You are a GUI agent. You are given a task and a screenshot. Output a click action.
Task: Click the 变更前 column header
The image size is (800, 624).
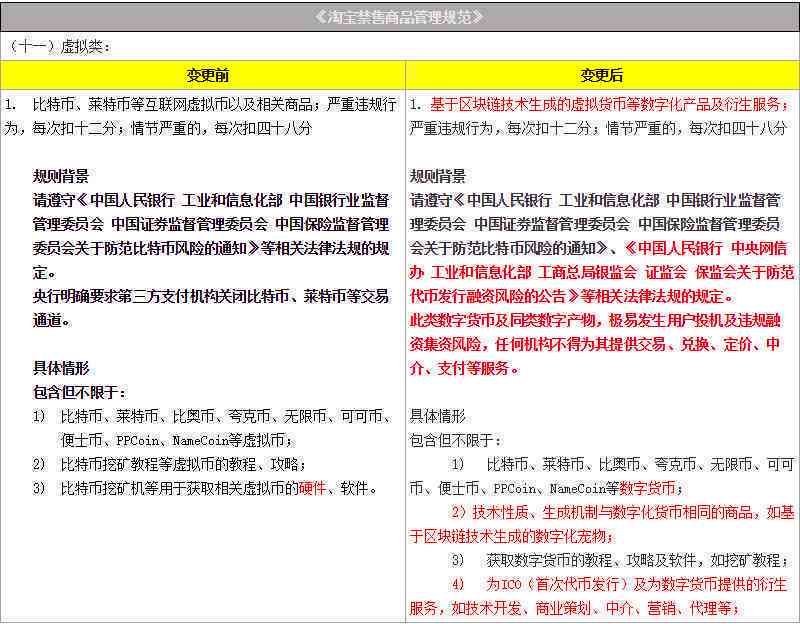click(x=207, y=75)
